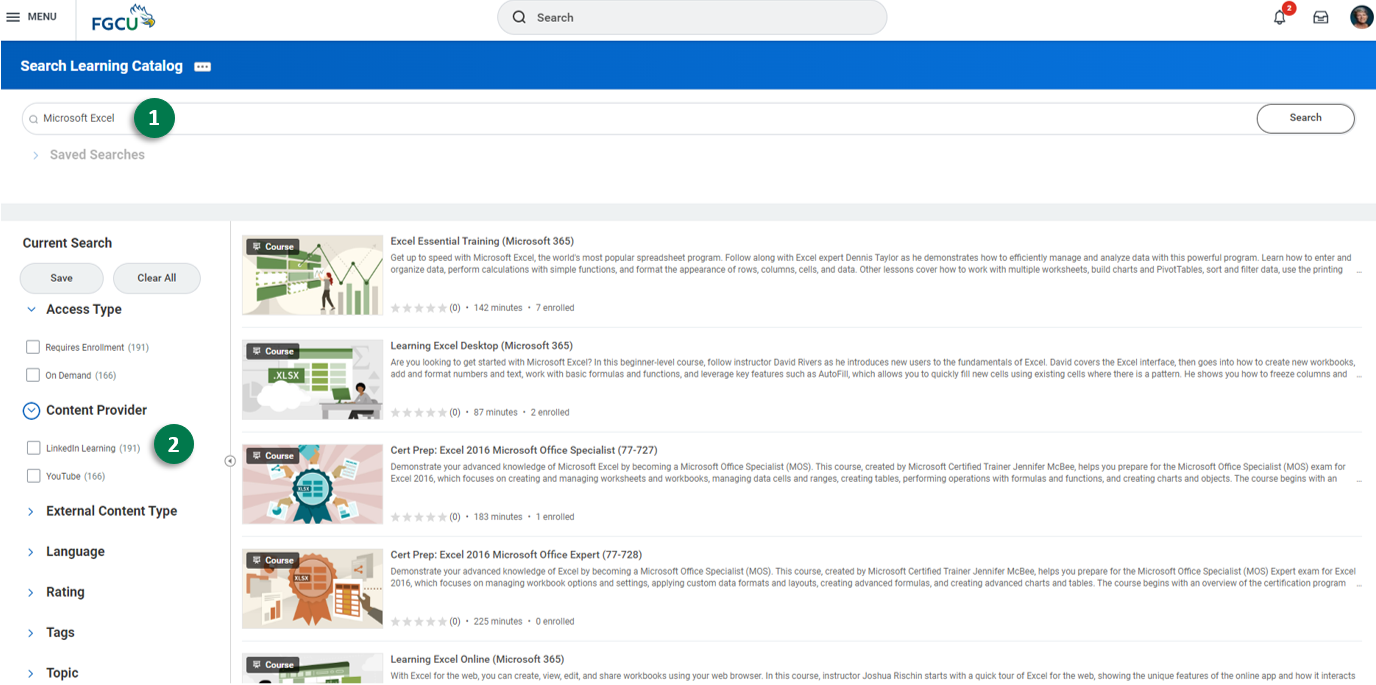1376x685 pixels.
Task: Open the inbox tray icon
Action: [x=1320, y=17]
